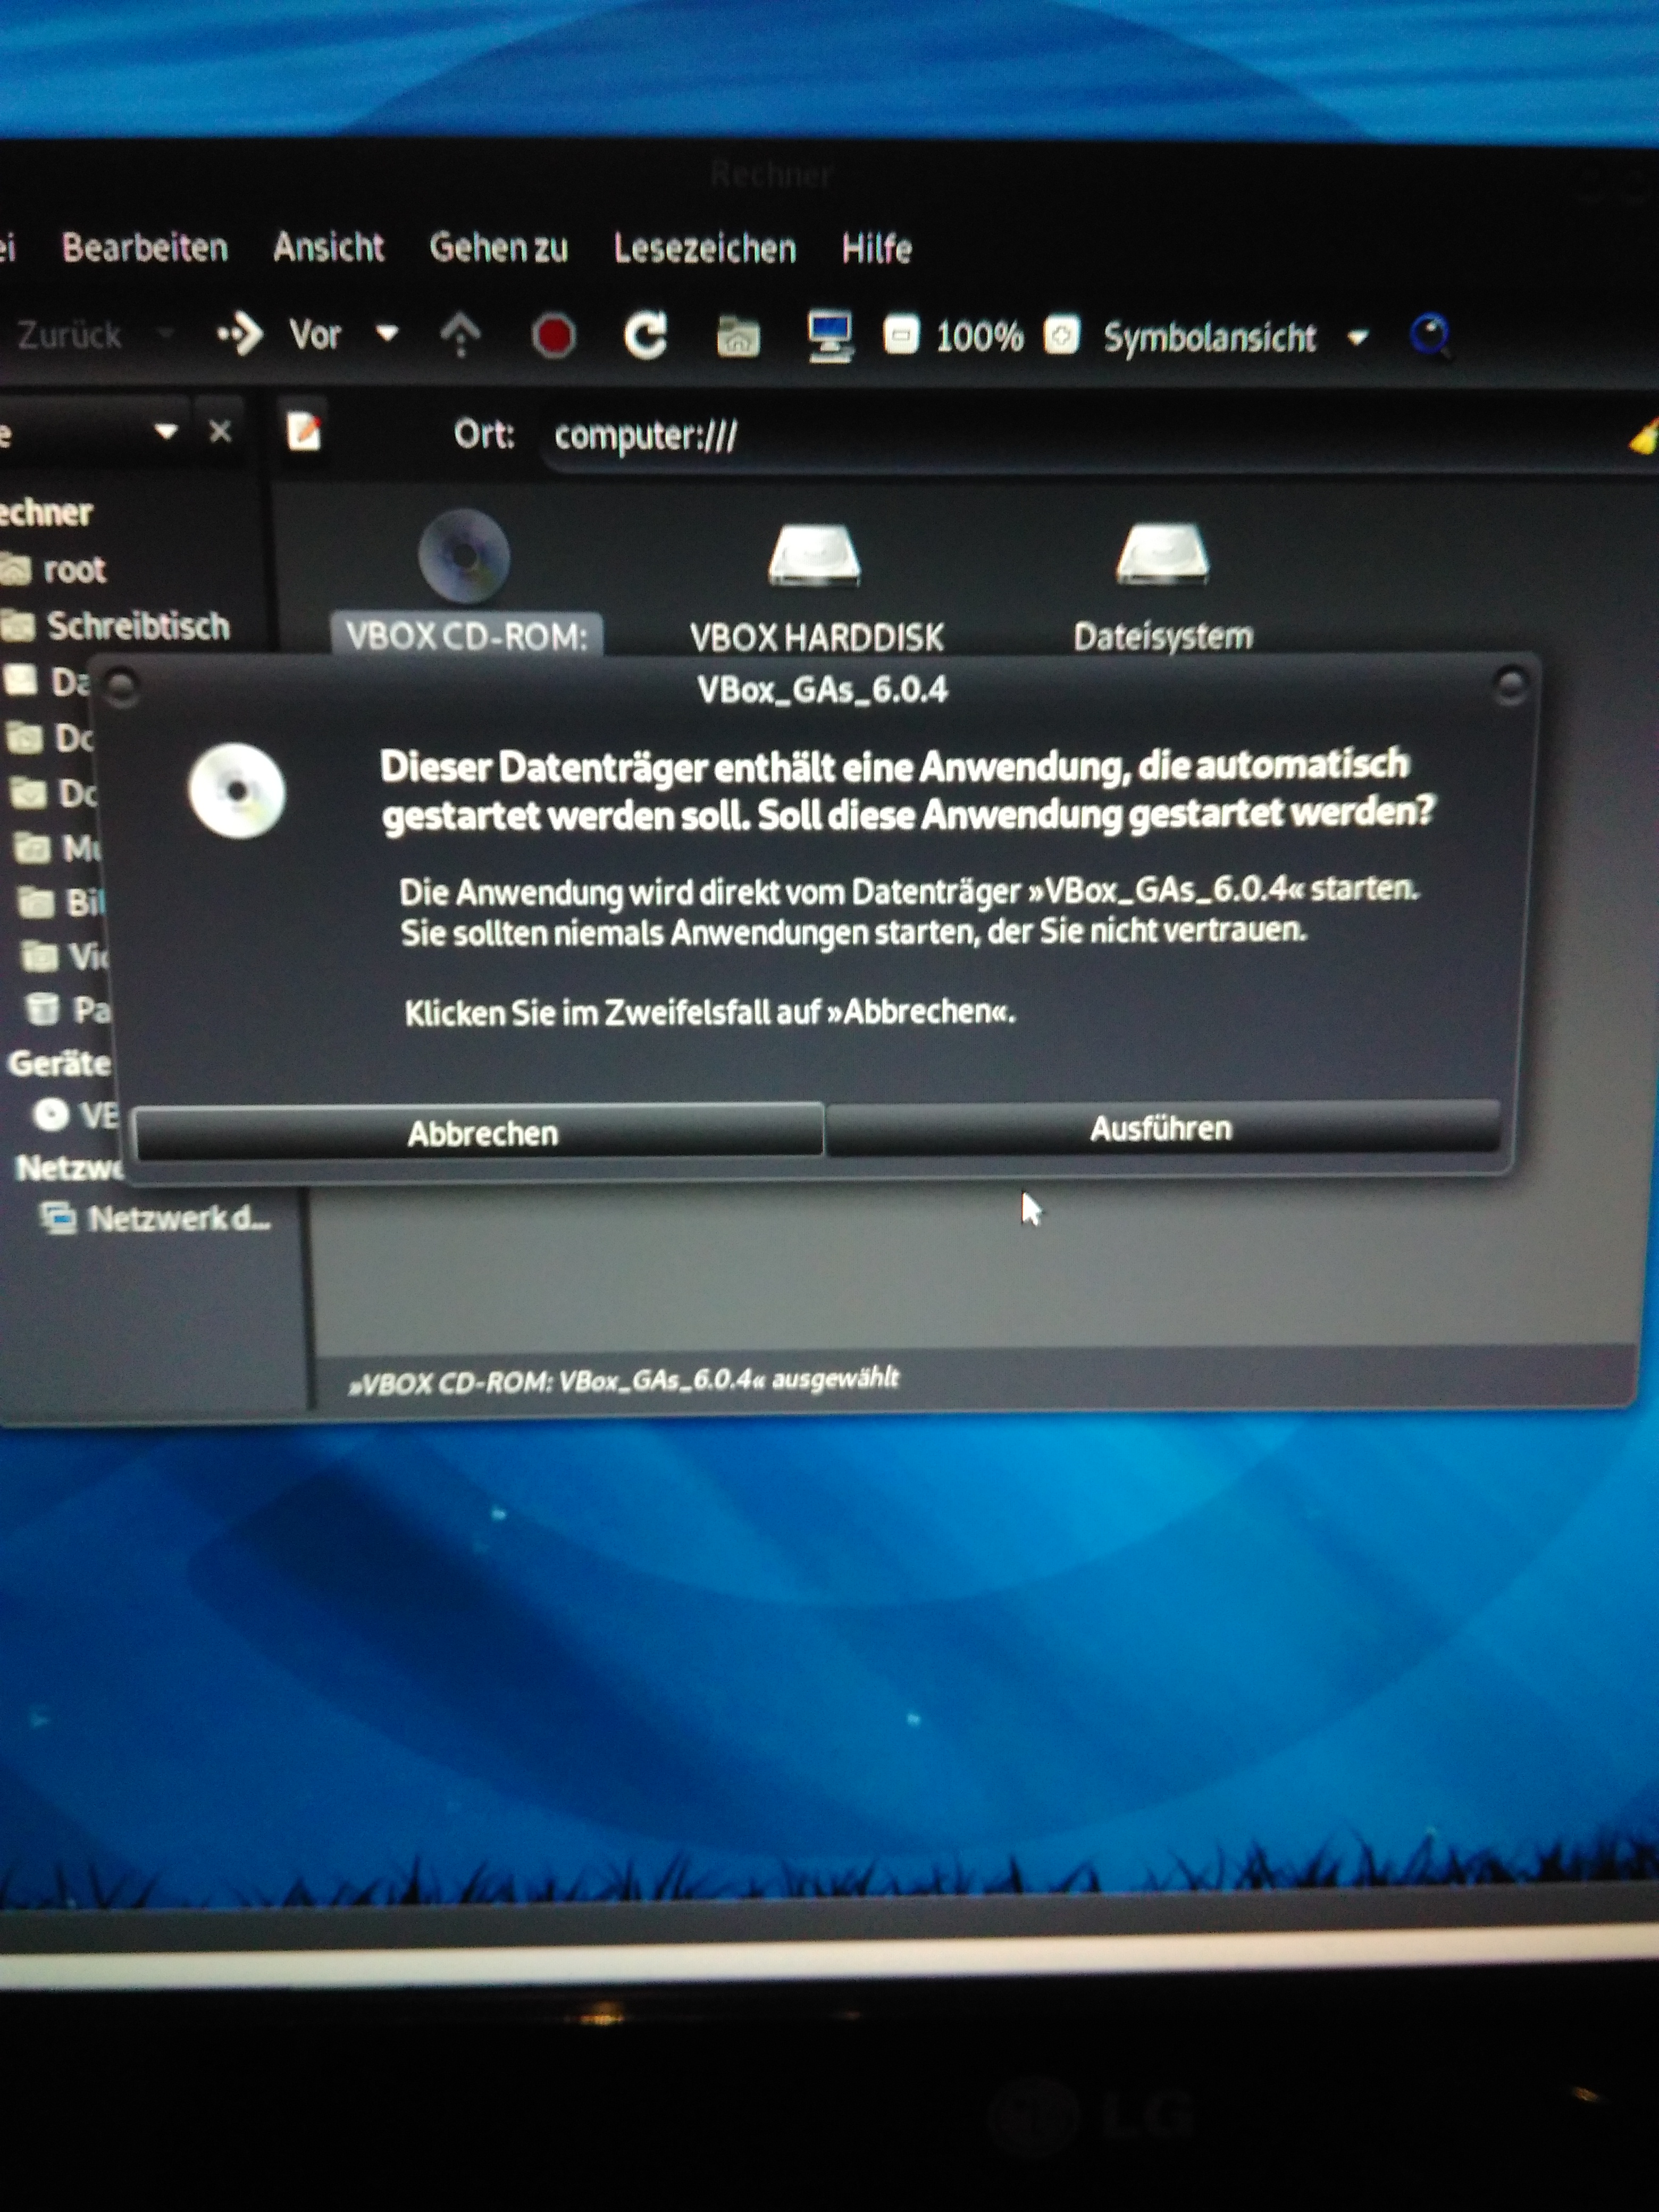This screenshot has width=1659, height=2212.
Task: Click the red Stop loading icon
Action: point(553,336)
